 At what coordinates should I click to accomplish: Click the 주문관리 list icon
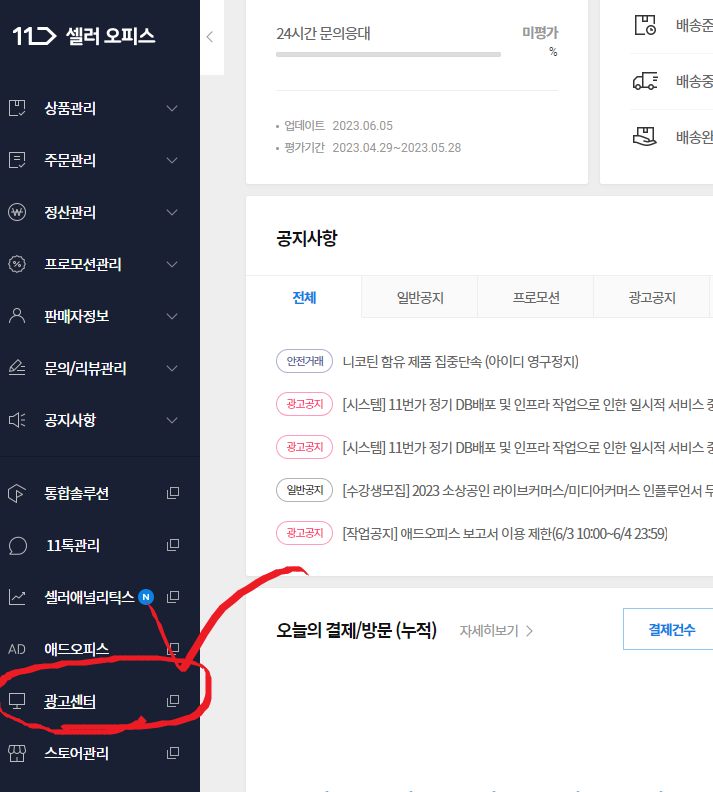click(x=17, y=160)
